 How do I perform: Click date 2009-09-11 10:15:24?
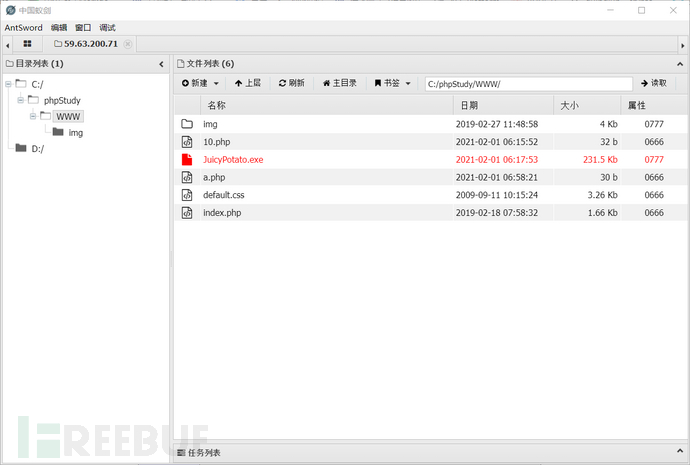click(497, 195)
